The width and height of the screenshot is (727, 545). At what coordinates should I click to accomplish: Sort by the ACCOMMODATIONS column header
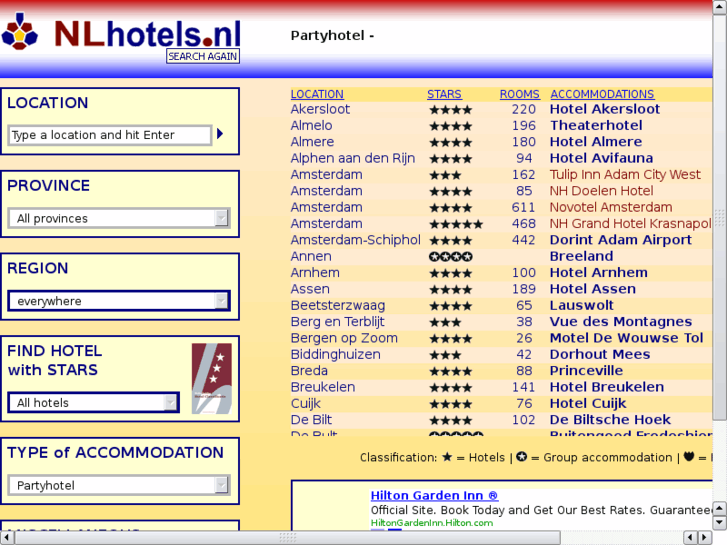(x=602, y=94)
